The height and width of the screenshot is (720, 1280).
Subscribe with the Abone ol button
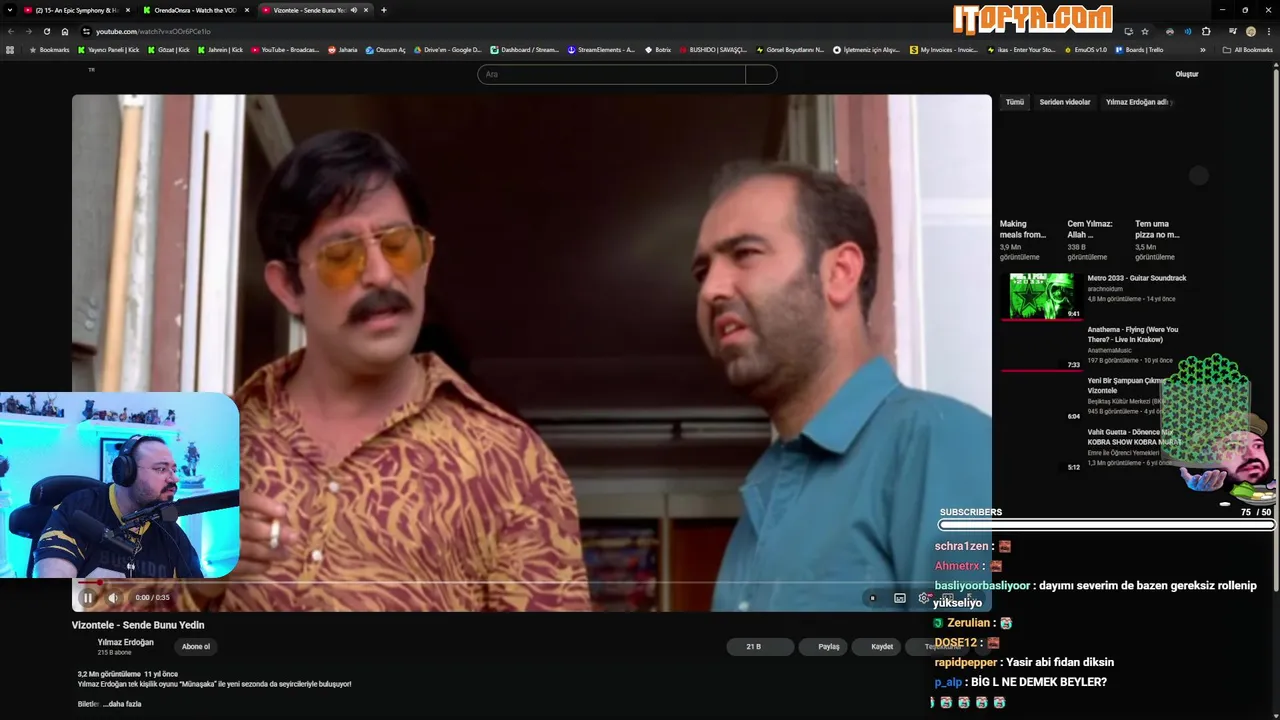click(196, 646)
